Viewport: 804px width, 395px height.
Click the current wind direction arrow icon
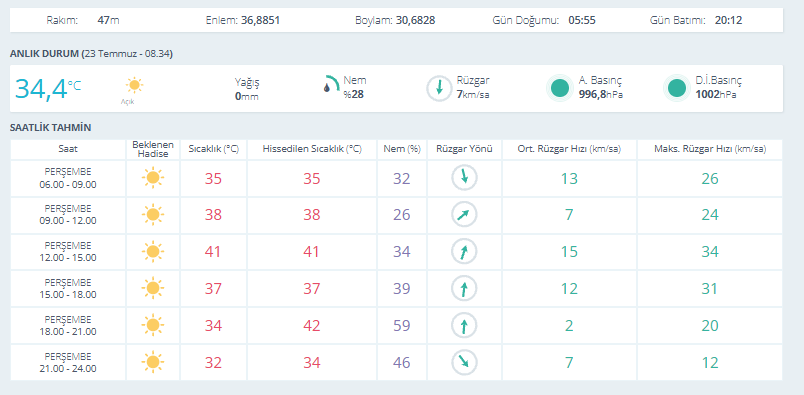point(439,88)
